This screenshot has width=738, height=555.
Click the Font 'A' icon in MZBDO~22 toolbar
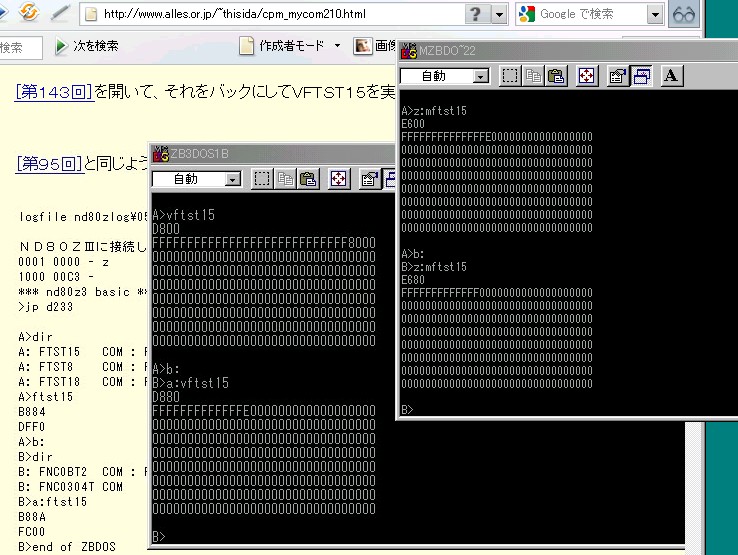[672, 76]
